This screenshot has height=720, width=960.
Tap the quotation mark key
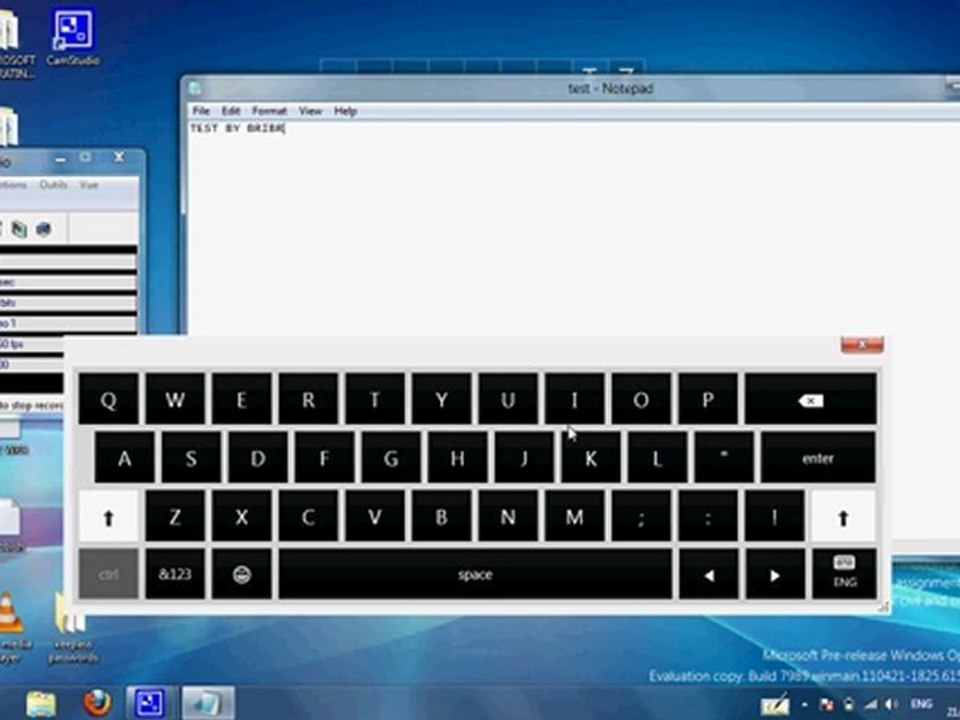point(724,457)
